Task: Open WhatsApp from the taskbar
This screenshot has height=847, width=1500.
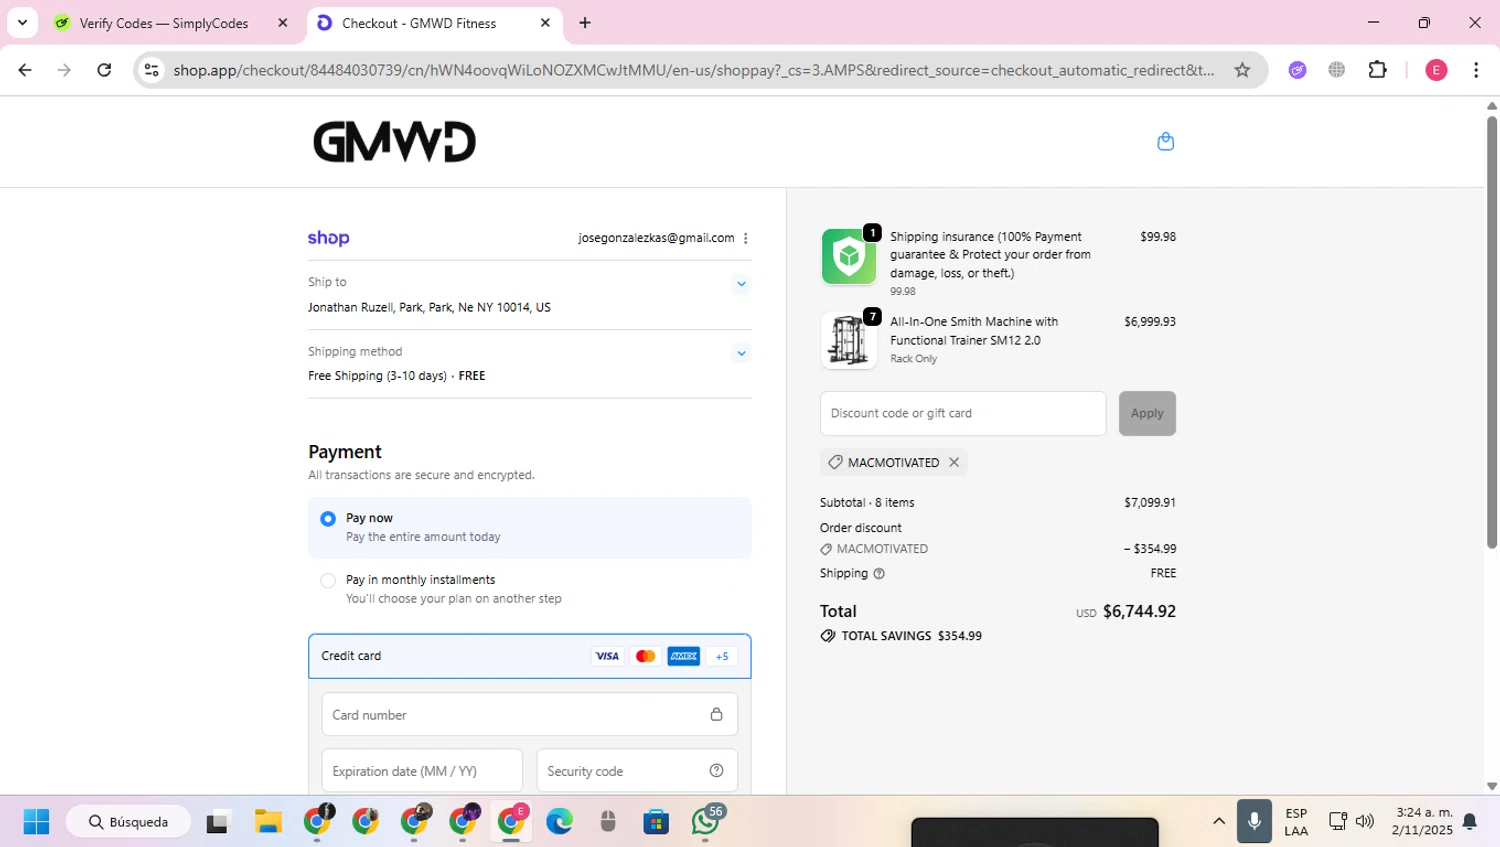Action: point(706,822)
